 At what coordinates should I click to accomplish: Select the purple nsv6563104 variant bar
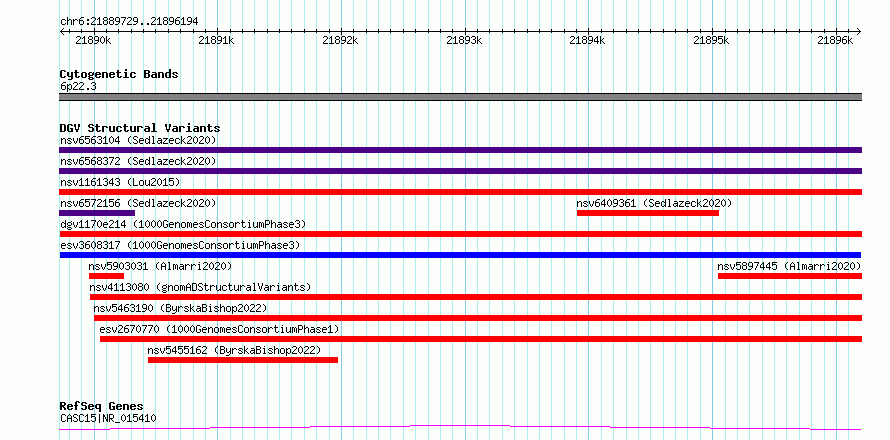click(460, 150)
